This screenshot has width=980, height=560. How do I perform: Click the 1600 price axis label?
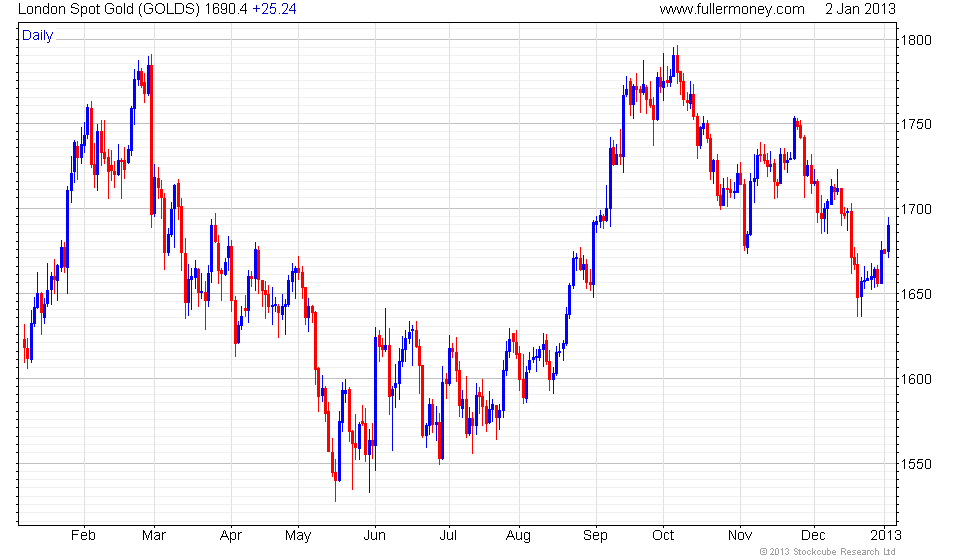tap(916, 379)
